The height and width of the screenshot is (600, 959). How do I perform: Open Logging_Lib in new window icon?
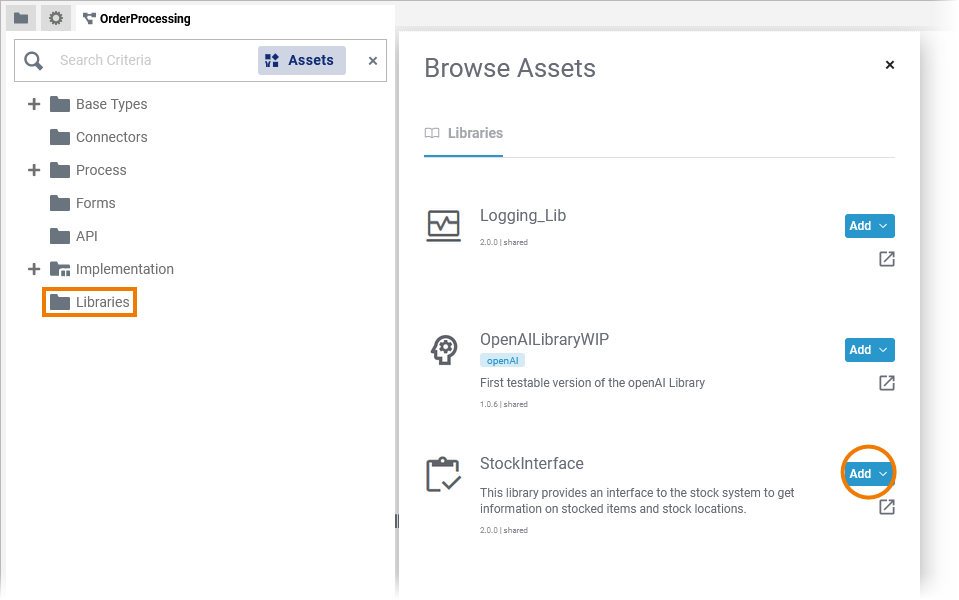pos(887,260)
